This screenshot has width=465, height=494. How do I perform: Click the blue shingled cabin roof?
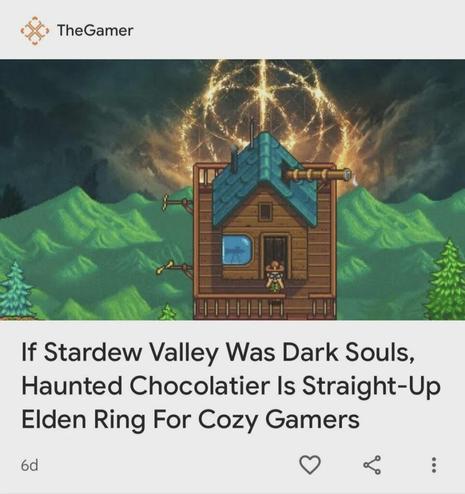pyautogui.click(x=265, y=180)
